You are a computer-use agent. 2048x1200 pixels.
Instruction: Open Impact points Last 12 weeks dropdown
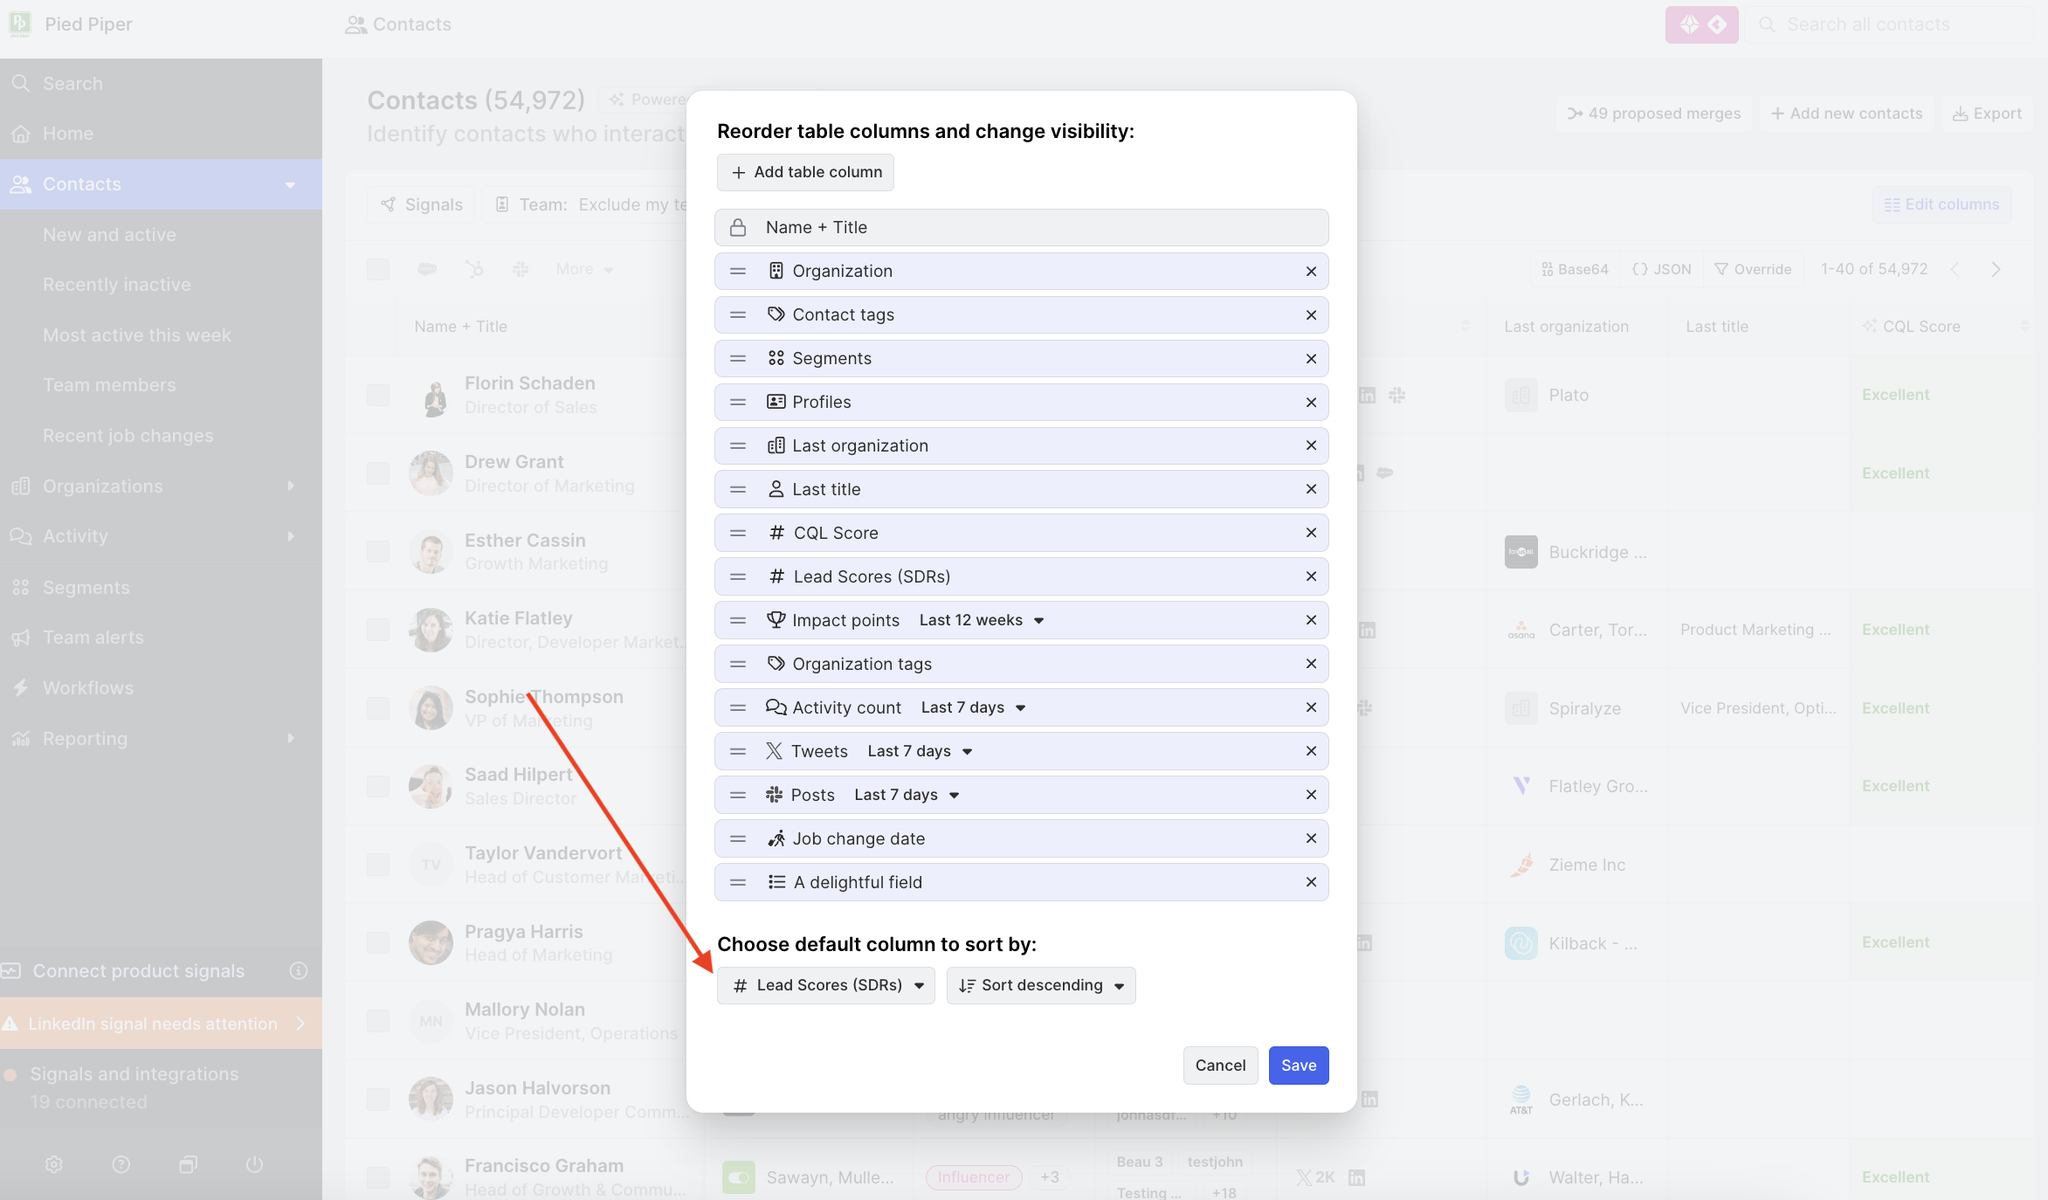pyautogui.click(x=981, y=620)
